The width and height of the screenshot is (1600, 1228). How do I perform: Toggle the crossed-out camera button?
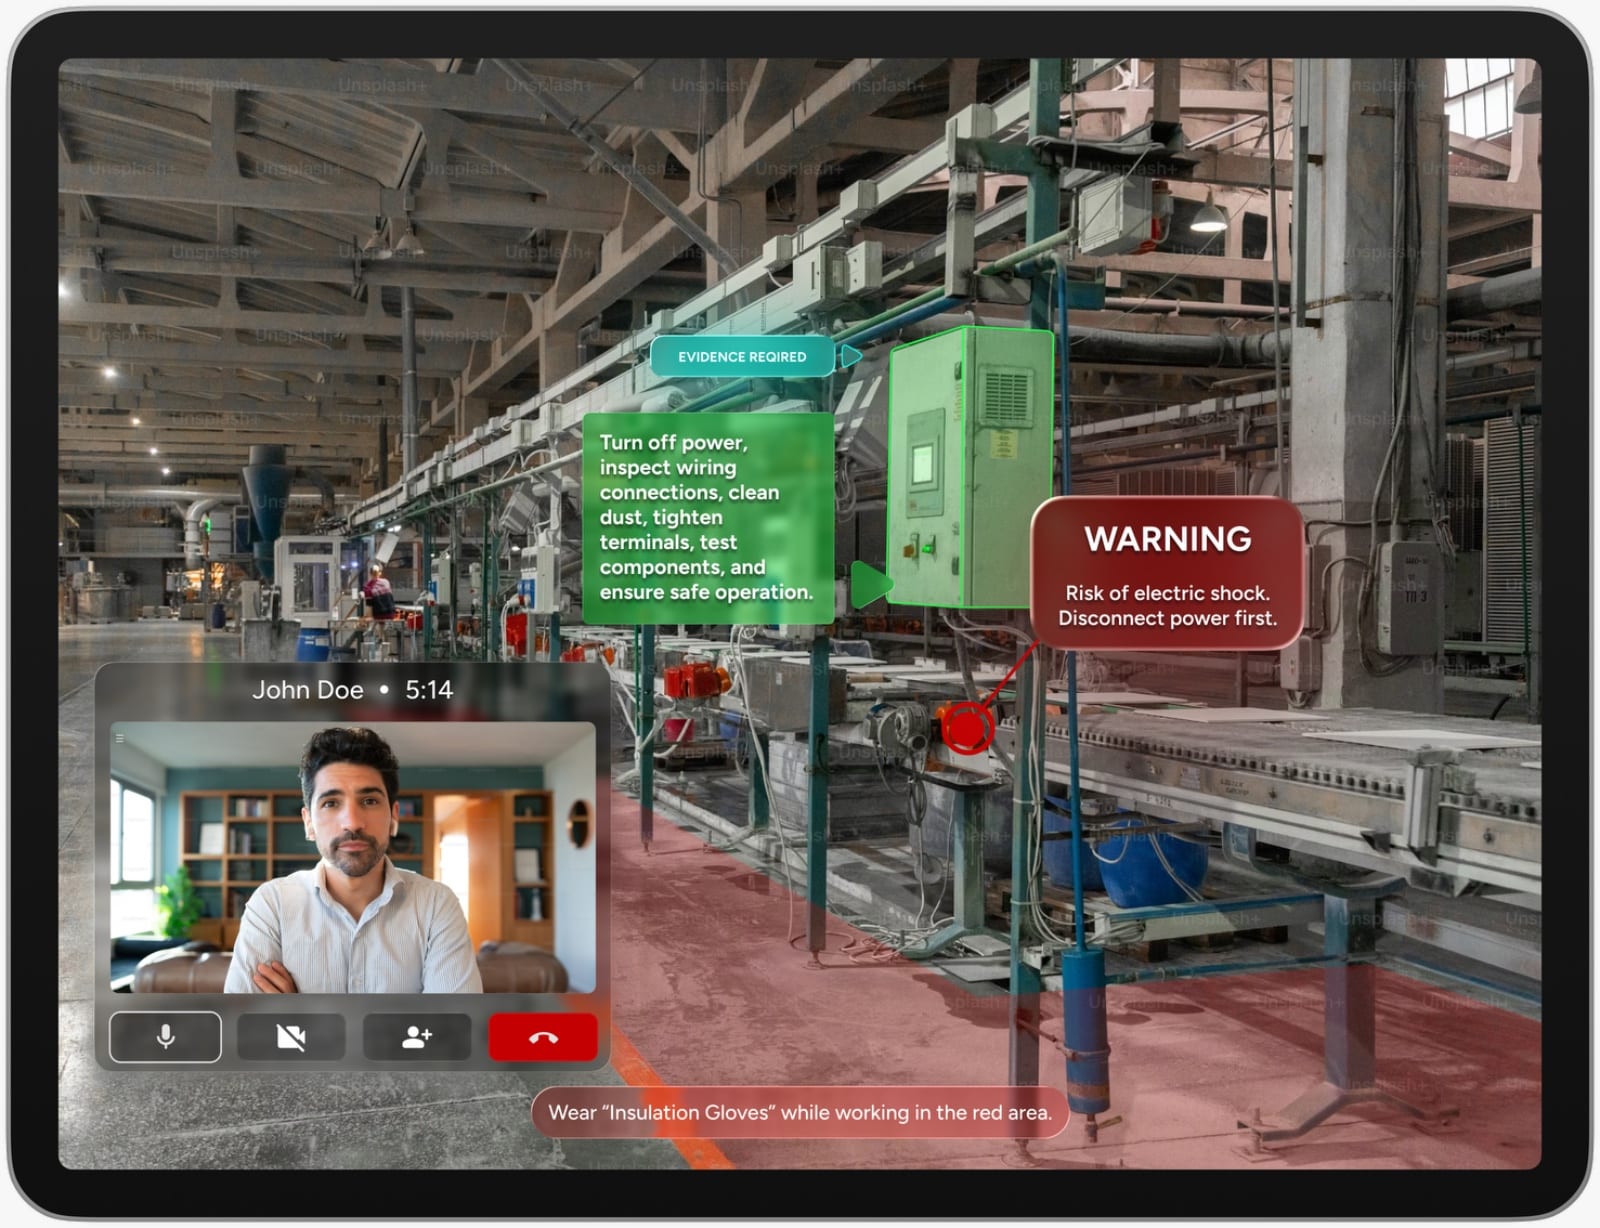(291, 1037)
